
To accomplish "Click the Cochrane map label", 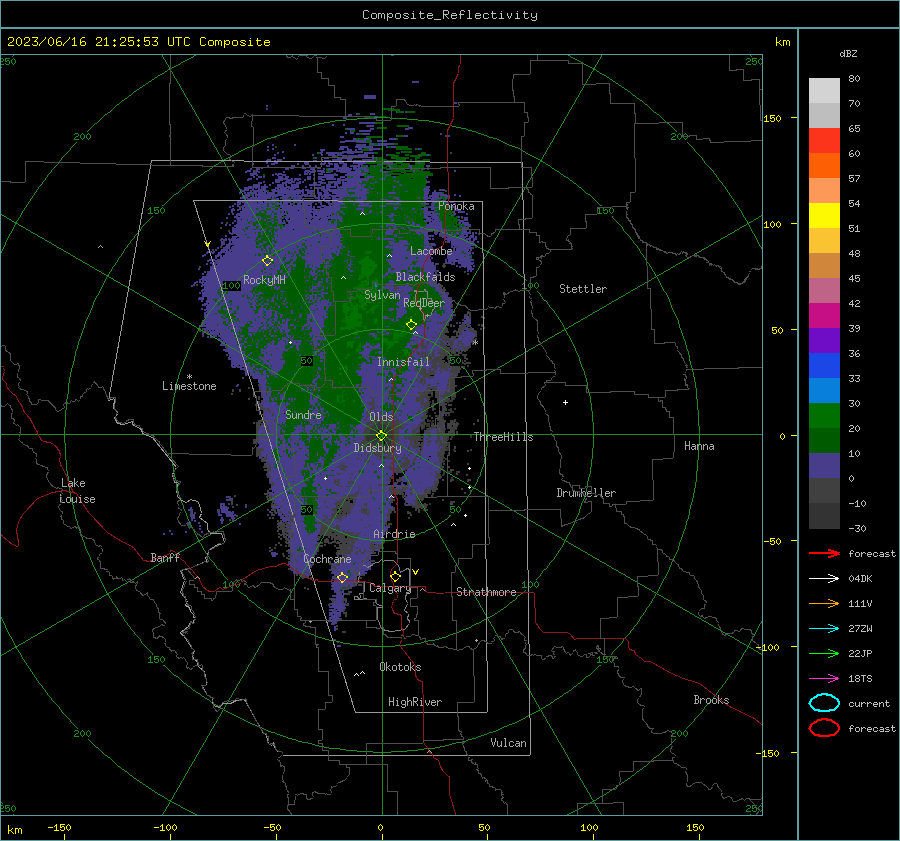I will pyautogui.click(x=327, y=559).
